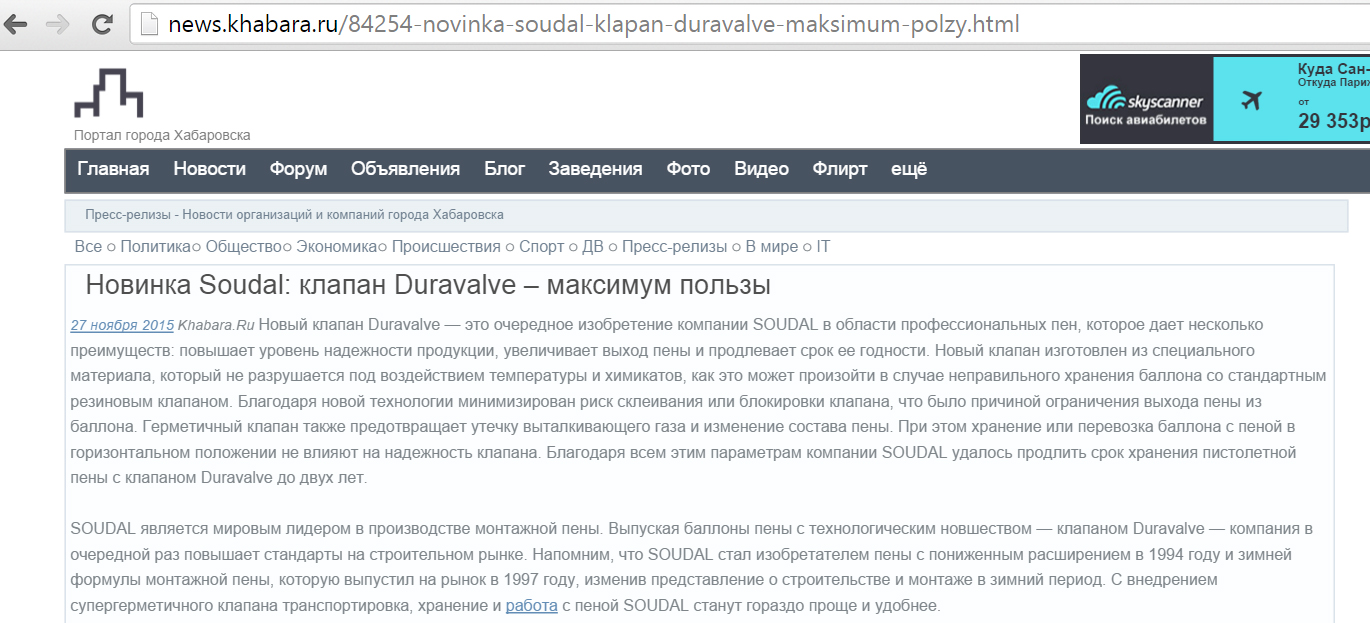Click the Khabara.Ru source label
Viewport: 1370px width, 623px height.
point(217,325)
